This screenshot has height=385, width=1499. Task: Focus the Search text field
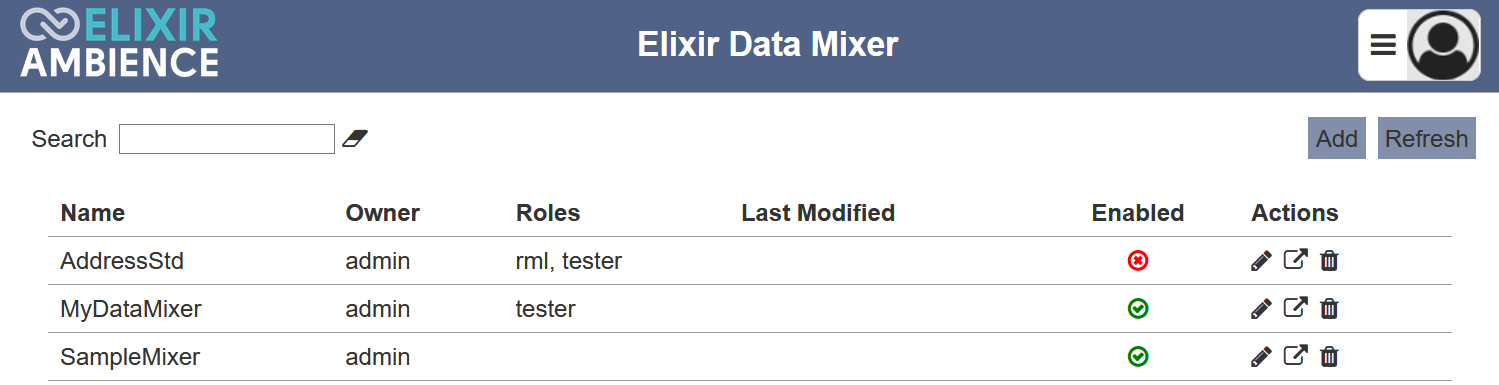click(227, 139)
